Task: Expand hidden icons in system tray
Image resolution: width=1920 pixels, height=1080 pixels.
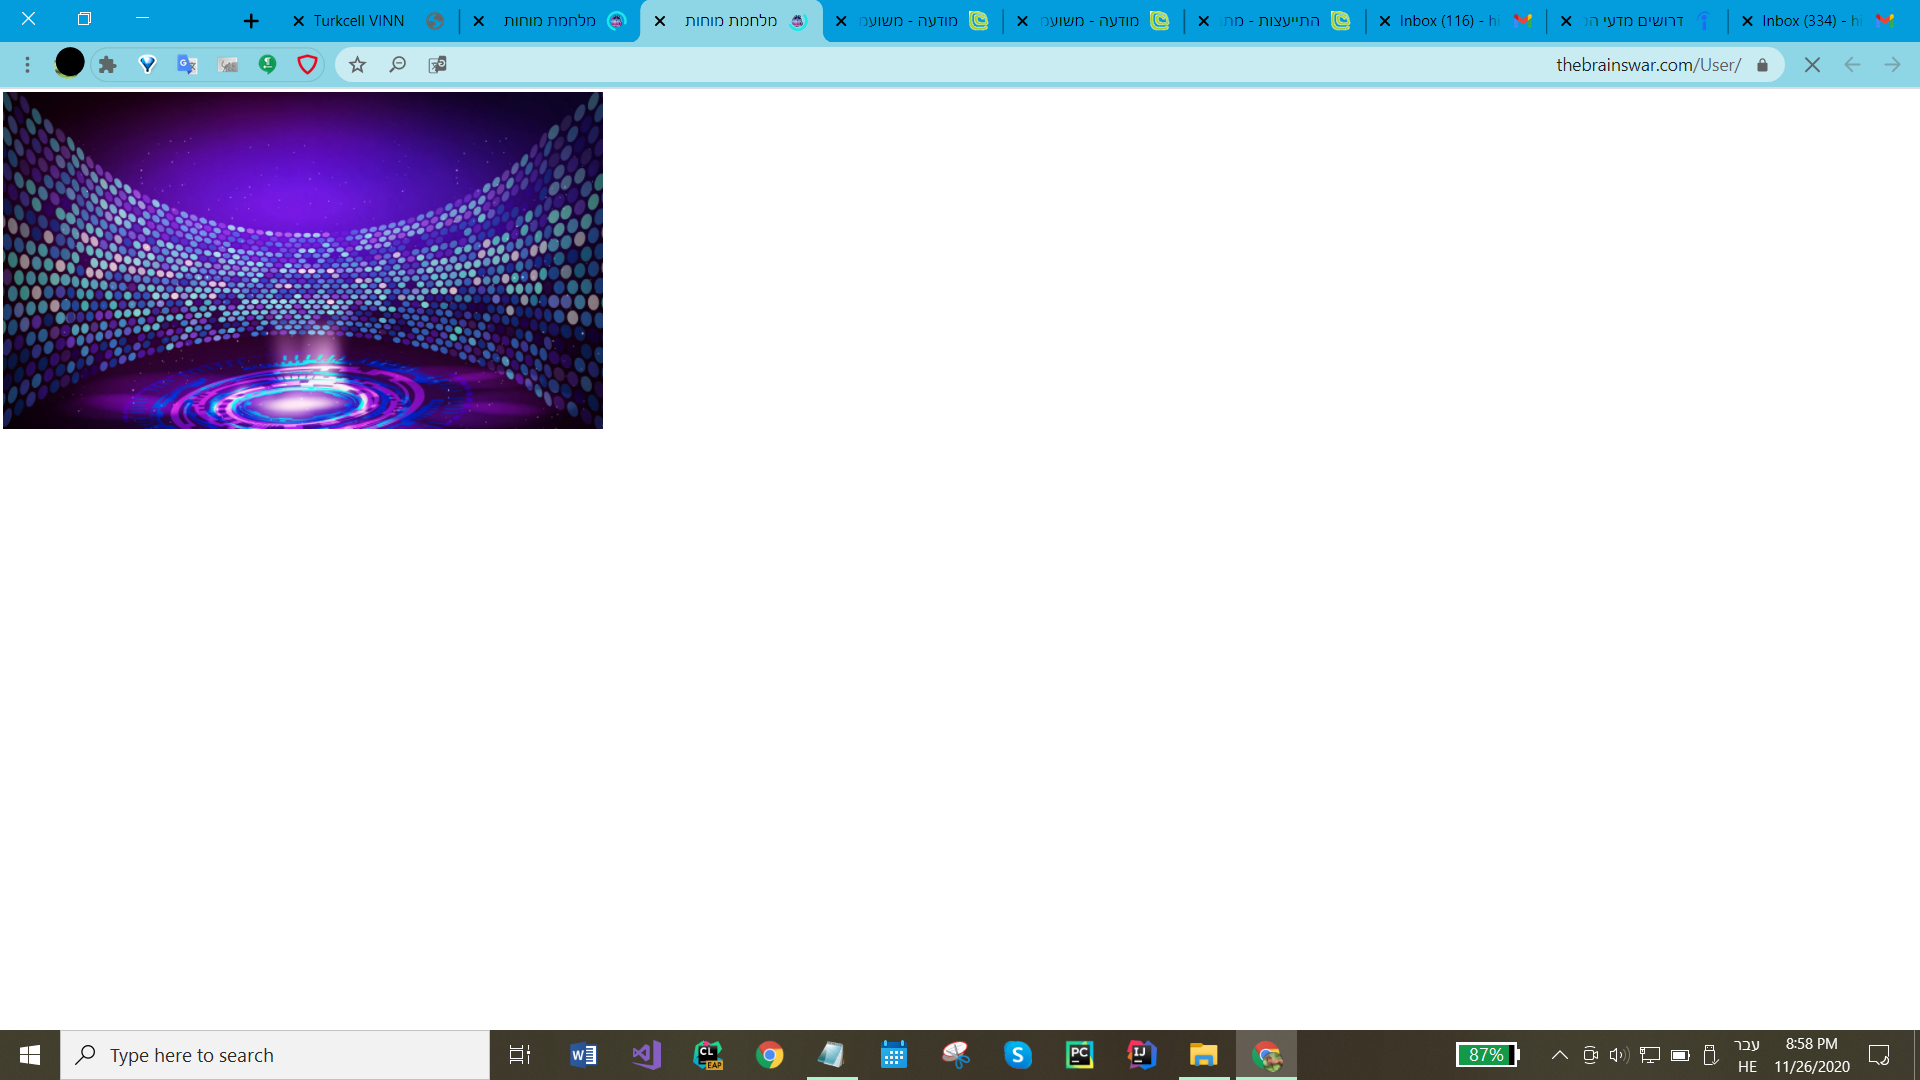Action: point(1558,1053)
